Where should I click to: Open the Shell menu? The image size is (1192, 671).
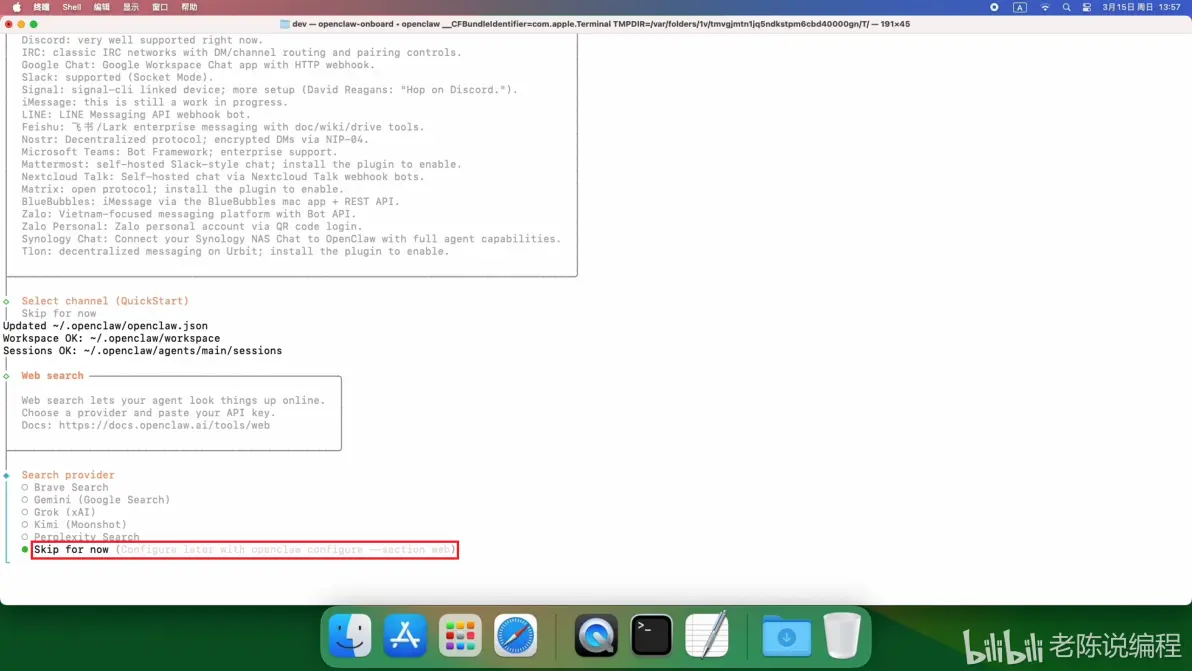click(71, 7)
